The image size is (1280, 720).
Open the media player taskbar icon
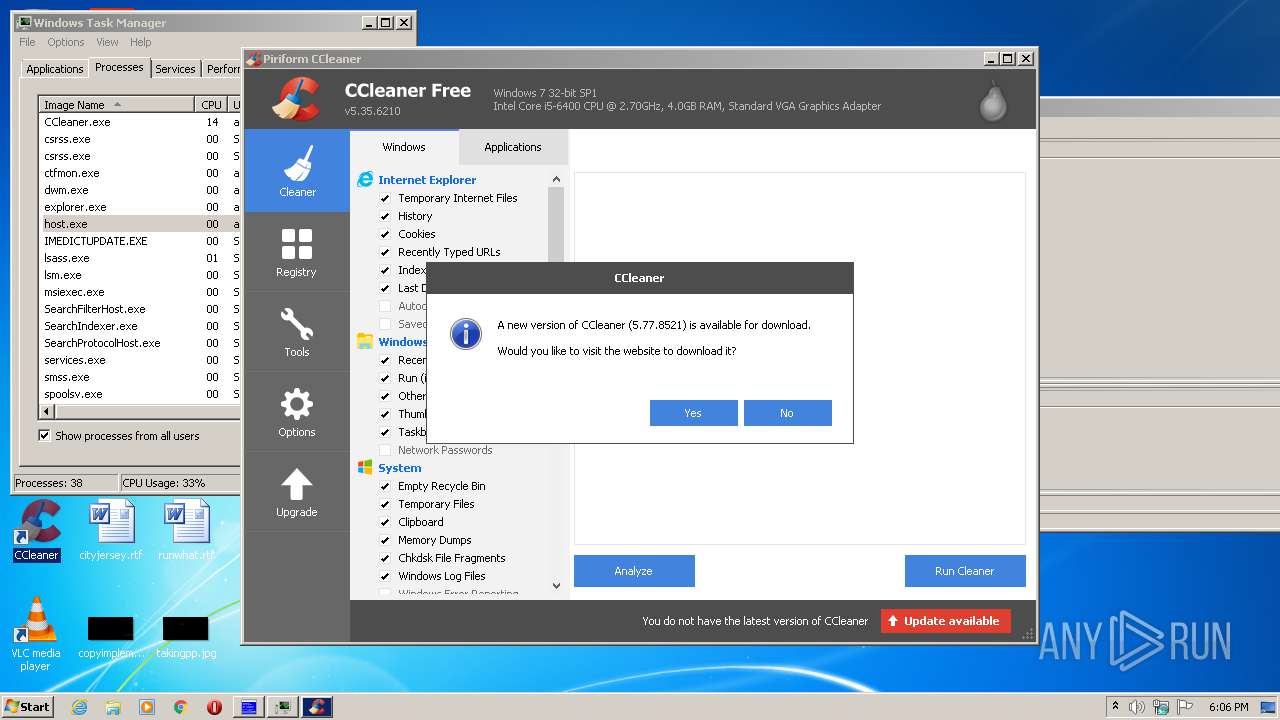coord(147,707)
